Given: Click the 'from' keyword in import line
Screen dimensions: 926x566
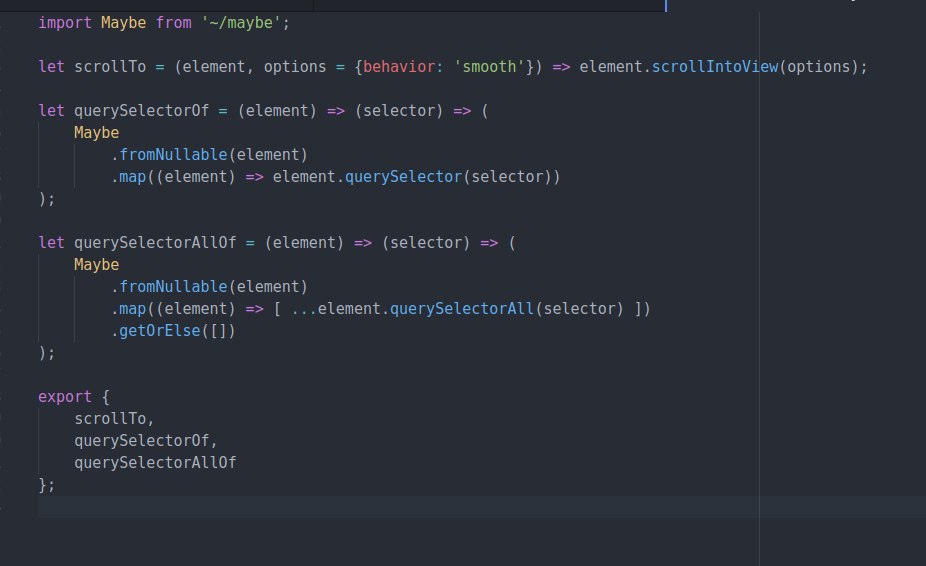Looking at the screenshot, I should (174, 23).
